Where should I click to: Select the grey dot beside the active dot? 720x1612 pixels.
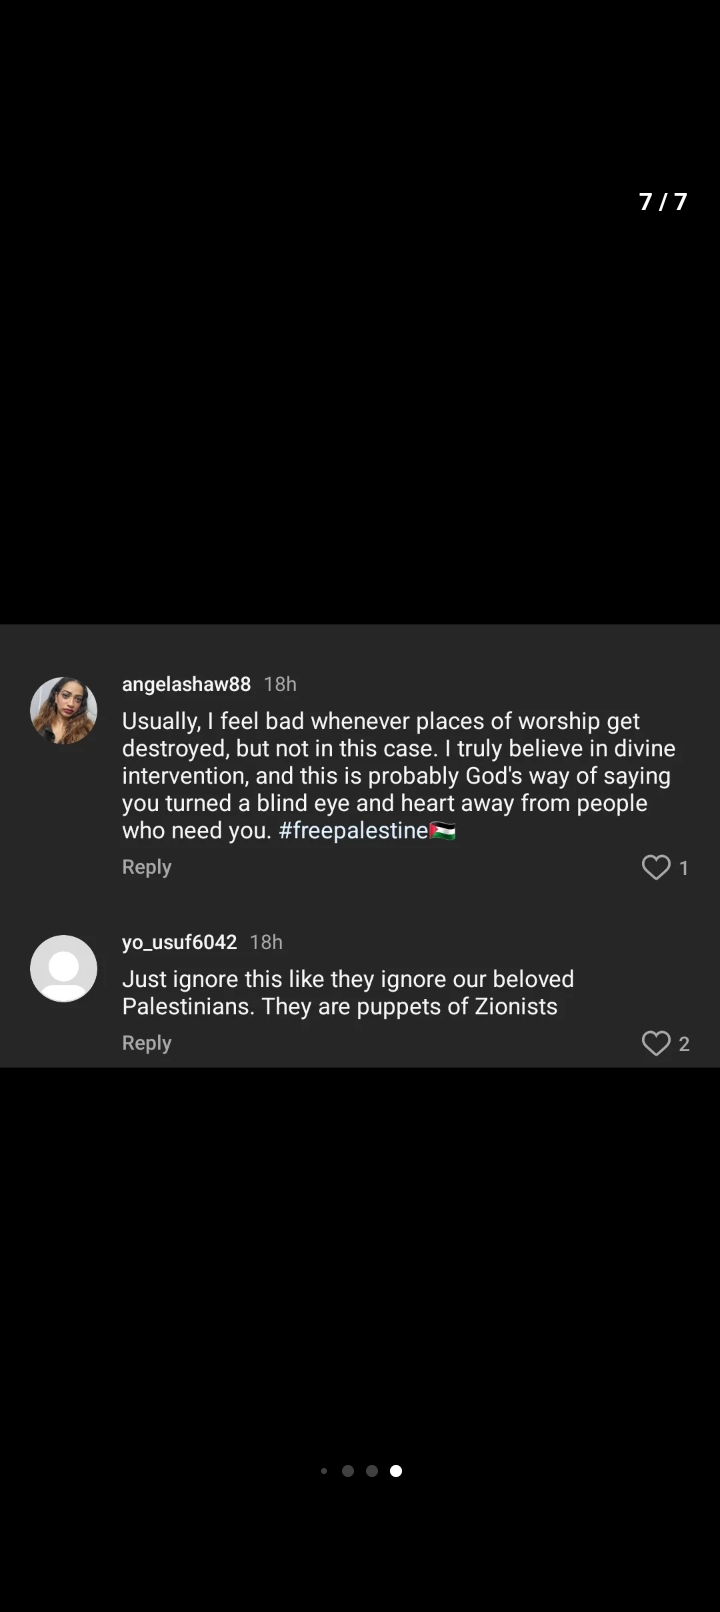pos(372,1471)
